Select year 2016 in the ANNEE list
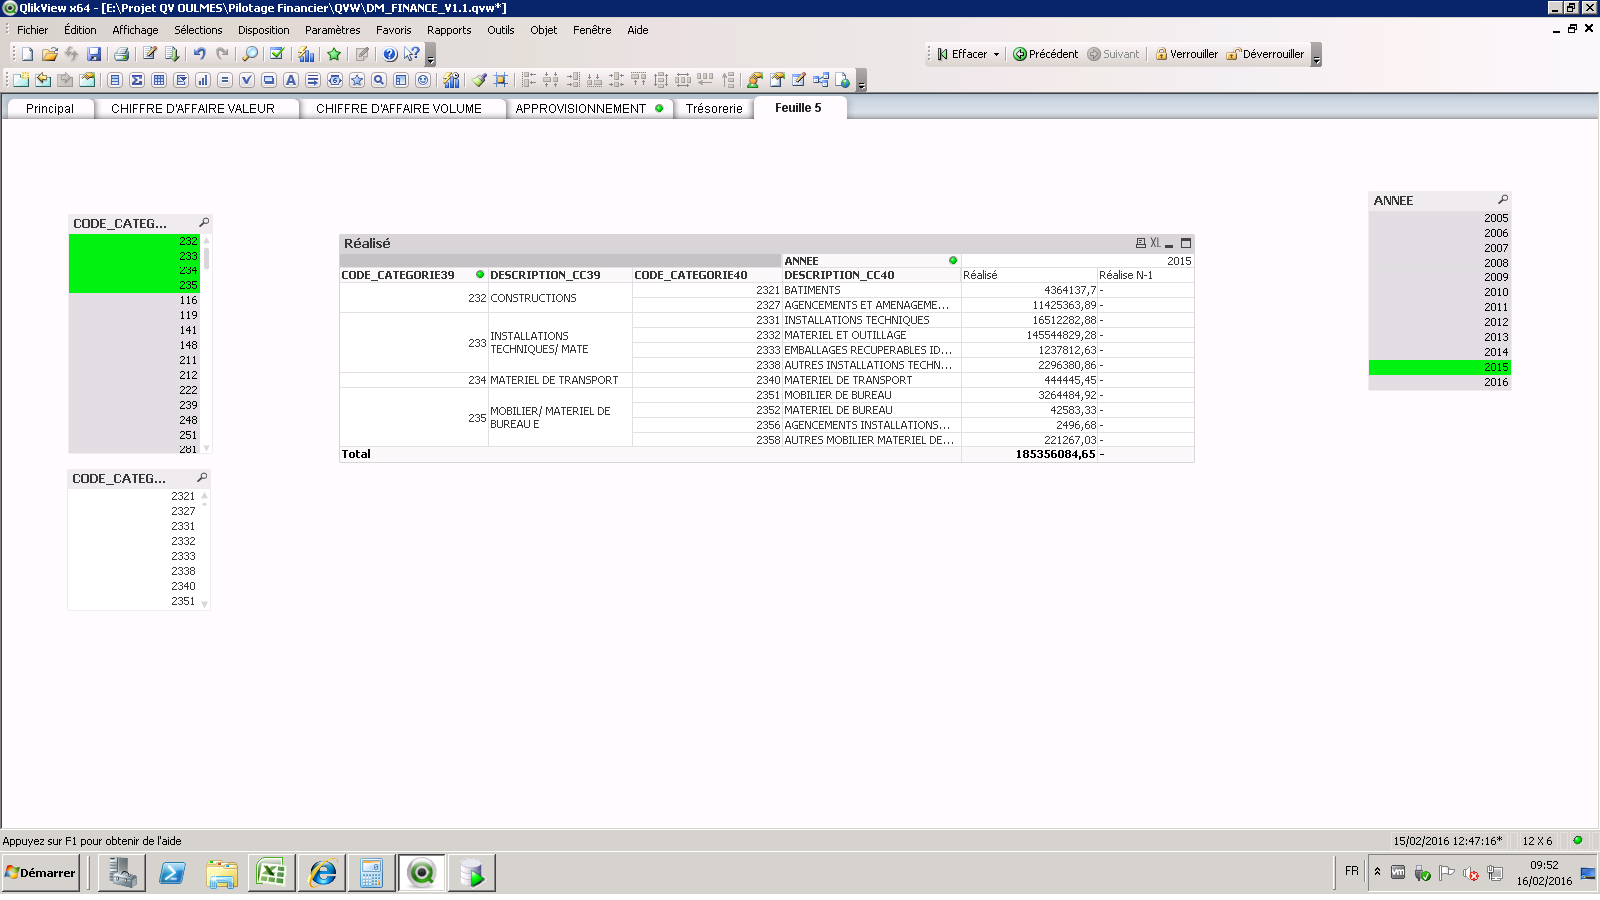The image size is (1600, 900). pos(1440,382)
